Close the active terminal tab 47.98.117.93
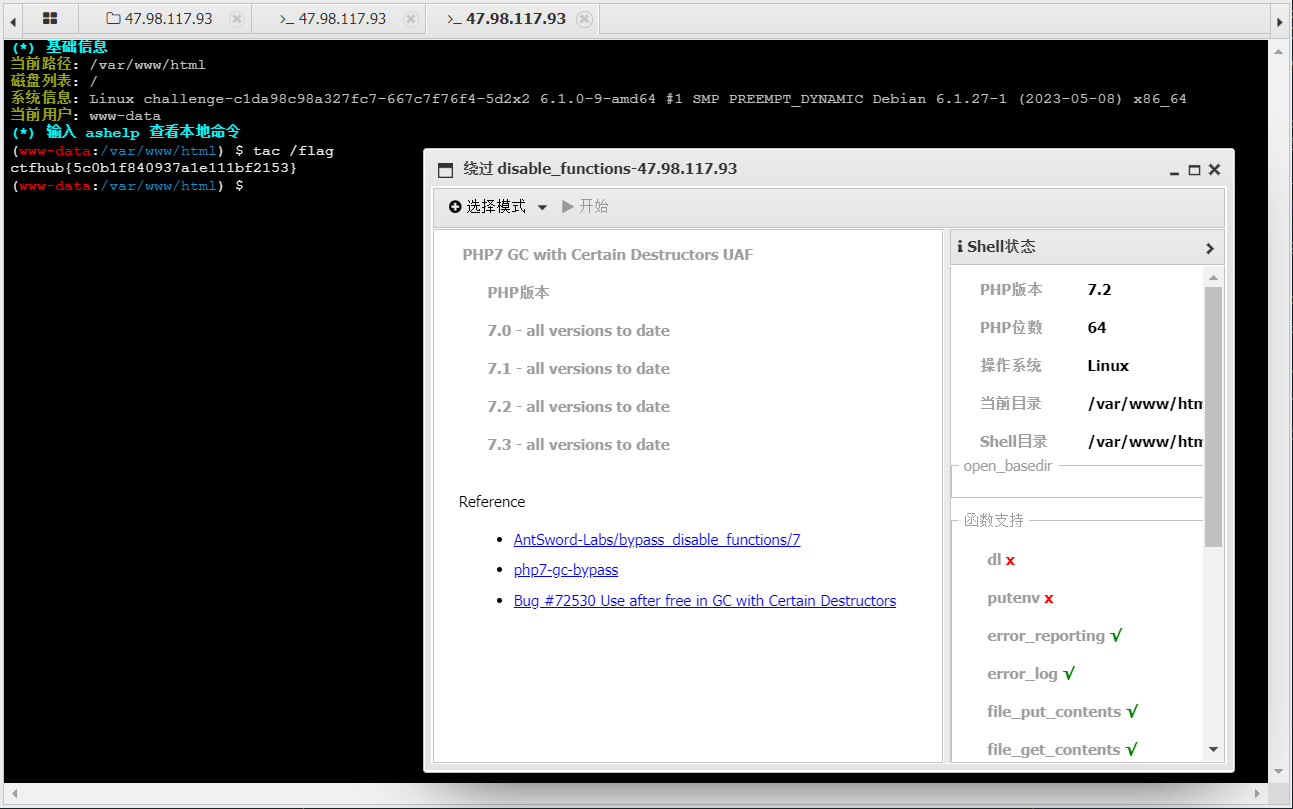 click(x=585, y=19)
